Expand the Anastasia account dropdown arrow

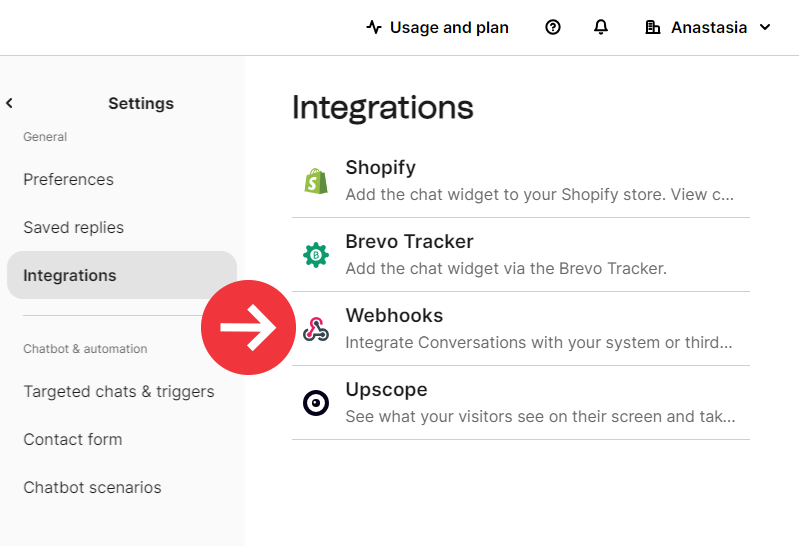click(765, 27)
